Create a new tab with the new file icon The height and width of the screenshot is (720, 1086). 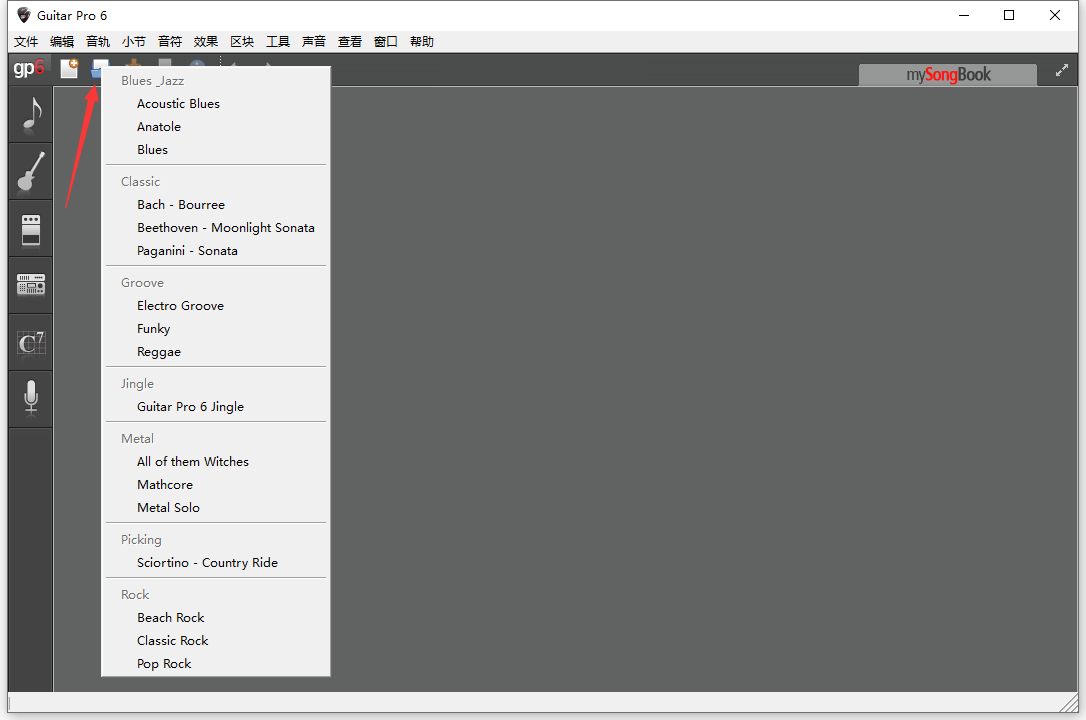point(69,68)
